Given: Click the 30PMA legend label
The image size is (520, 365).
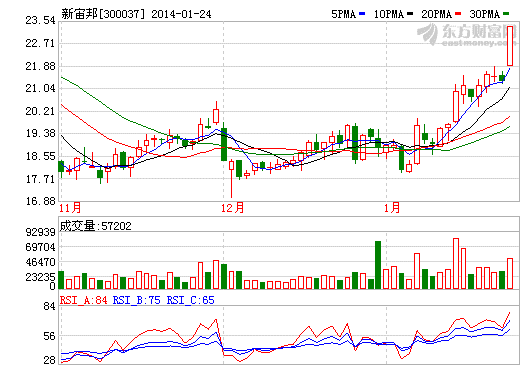Looking at the screenshot, I should (485, 14).
